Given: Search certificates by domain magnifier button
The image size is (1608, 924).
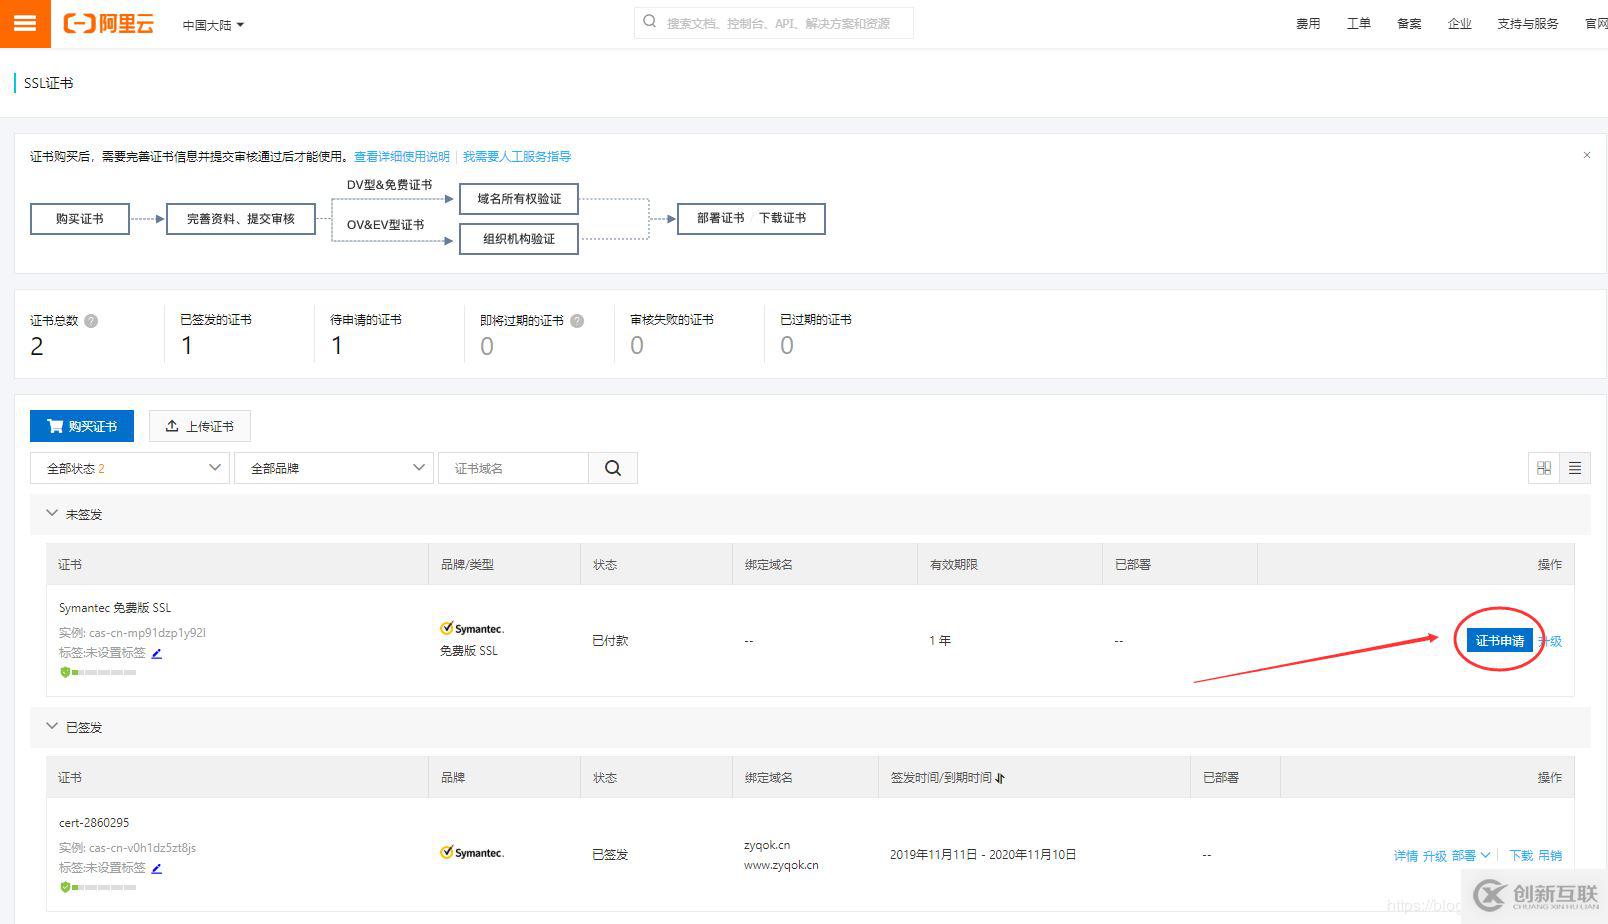Looking at the screenshot, I should (x=613, y=468).
